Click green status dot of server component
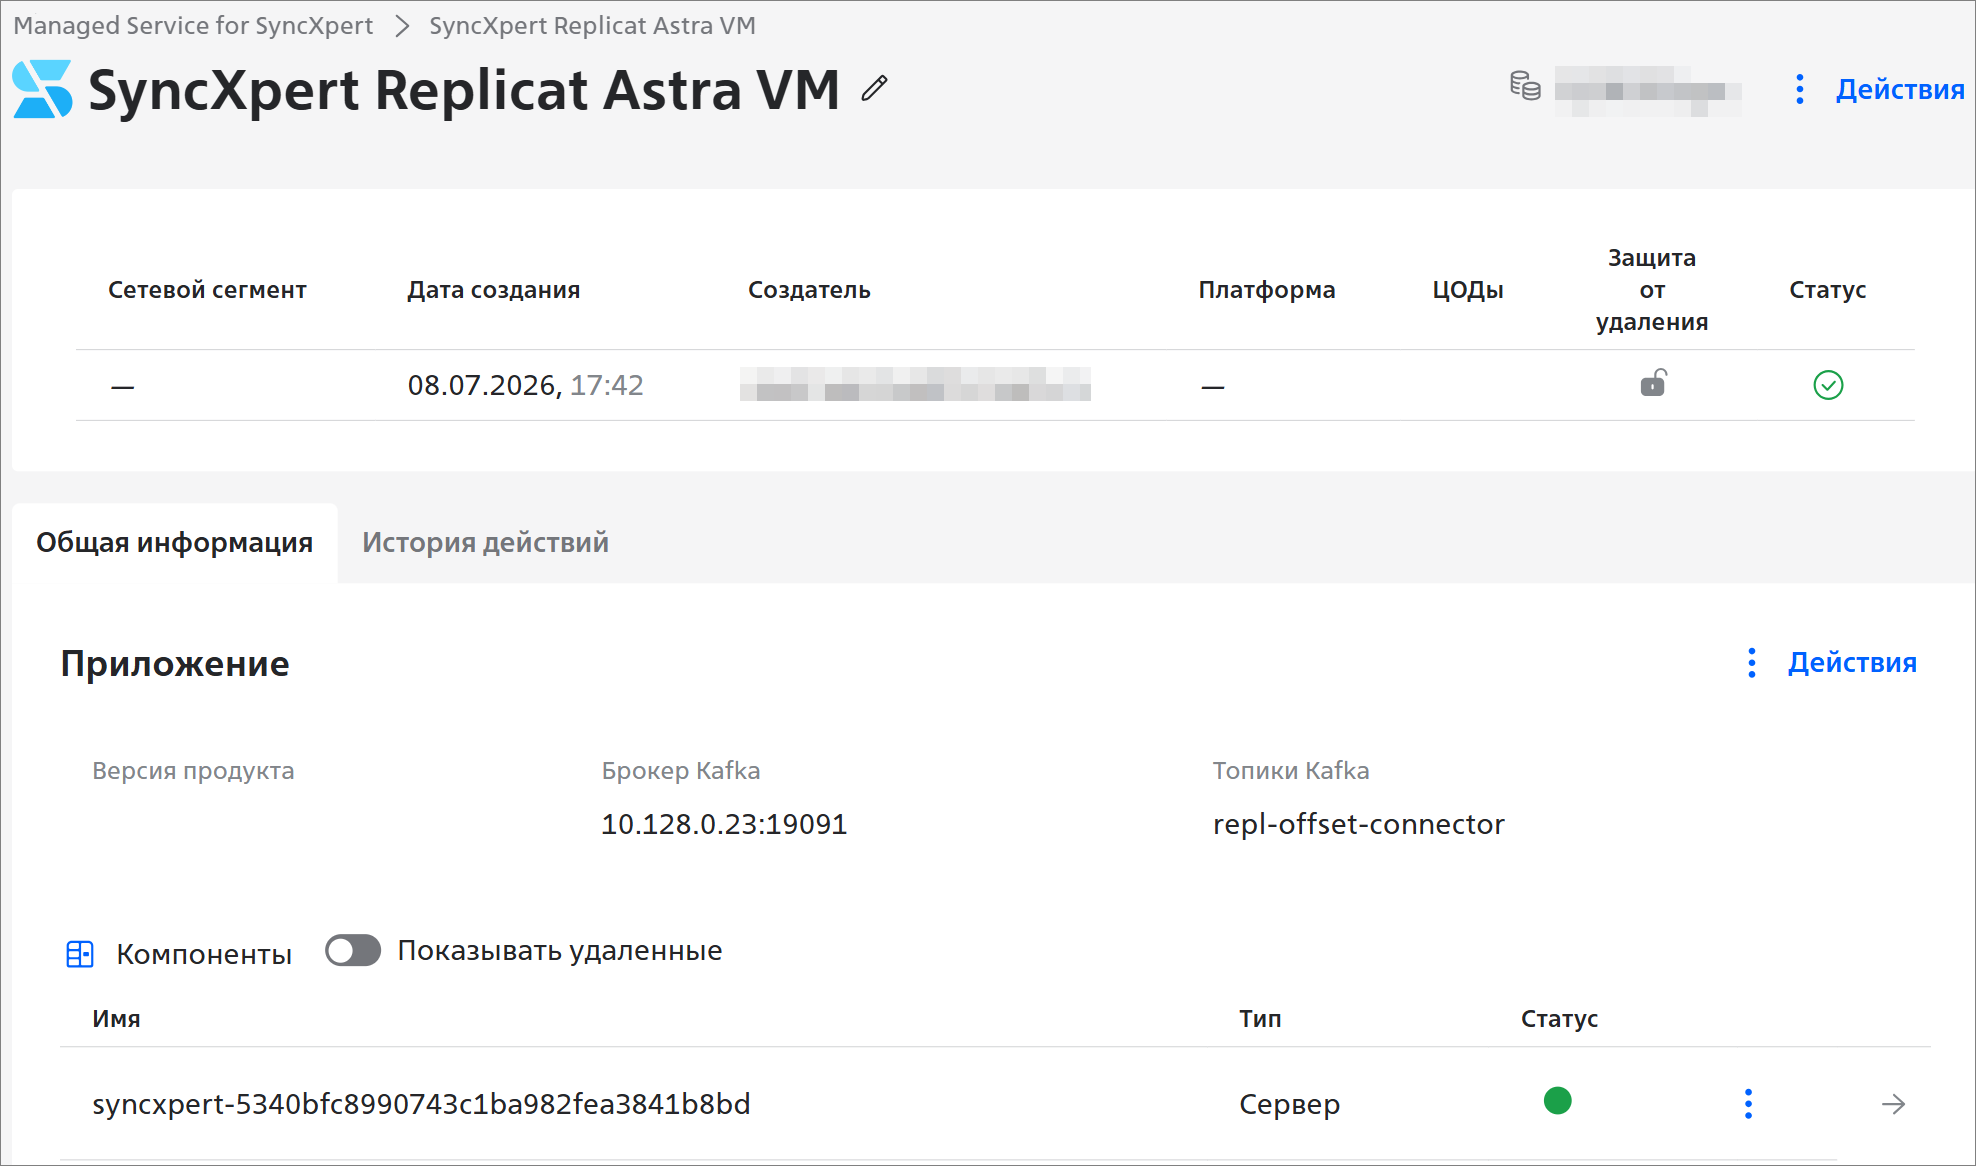This screenshot has width=1976, height=1166. (x=1557, y=1101)
